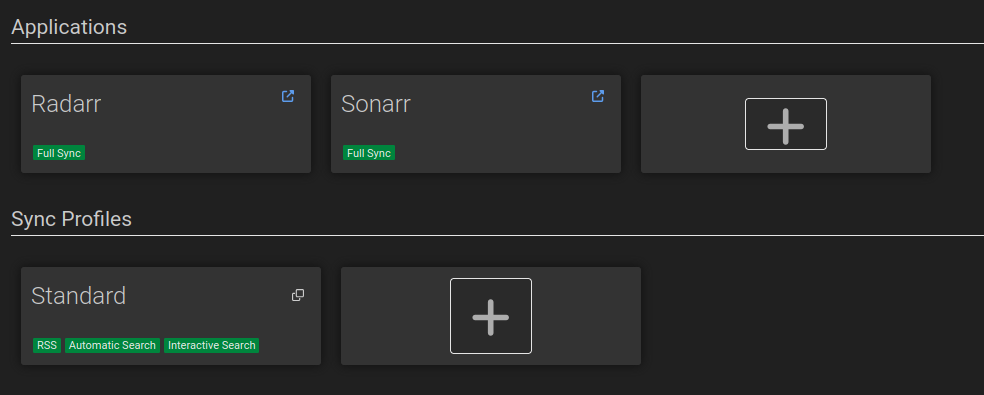Viewport: 984px width, 395px height.
Task: Open the Sonarr application settings card
Action: coord(476,124)
